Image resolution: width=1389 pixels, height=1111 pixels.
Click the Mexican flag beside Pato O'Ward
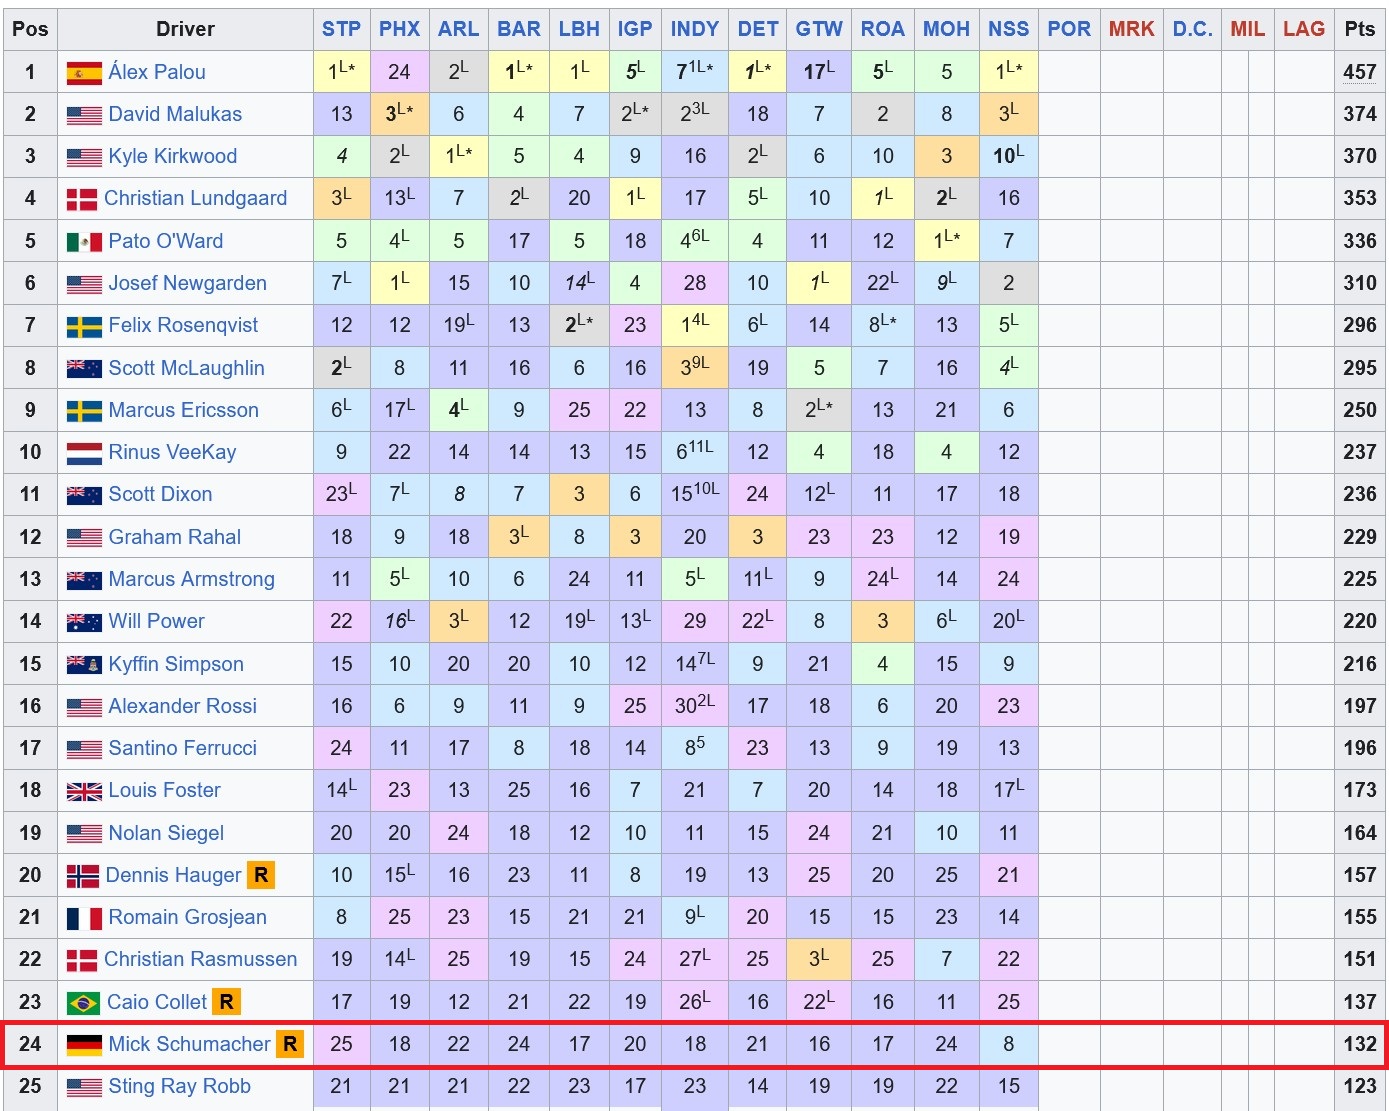84,241
